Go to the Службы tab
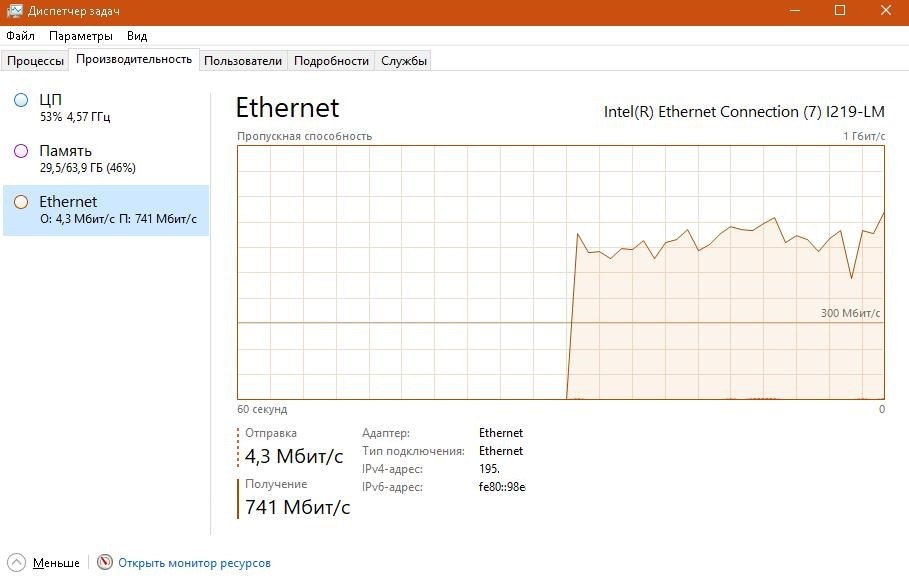Image resolution: width=909 pixels, height=587 pixels. tap(403, 61)
